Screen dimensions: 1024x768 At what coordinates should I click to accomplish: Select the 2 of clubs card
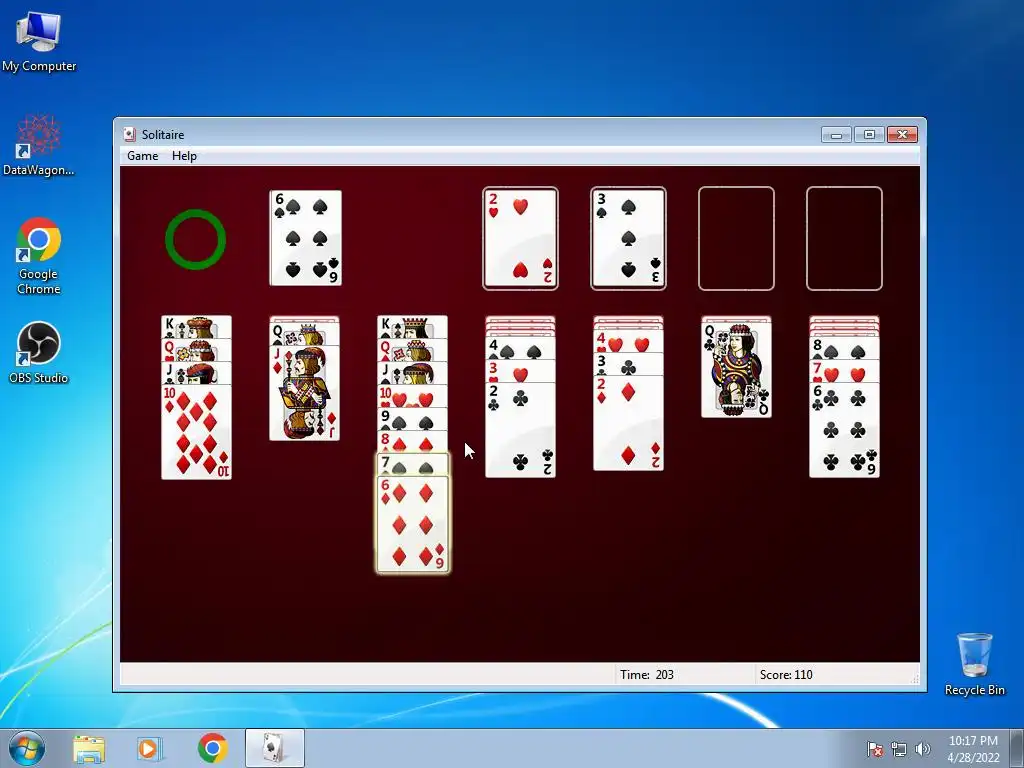point(520,430)
